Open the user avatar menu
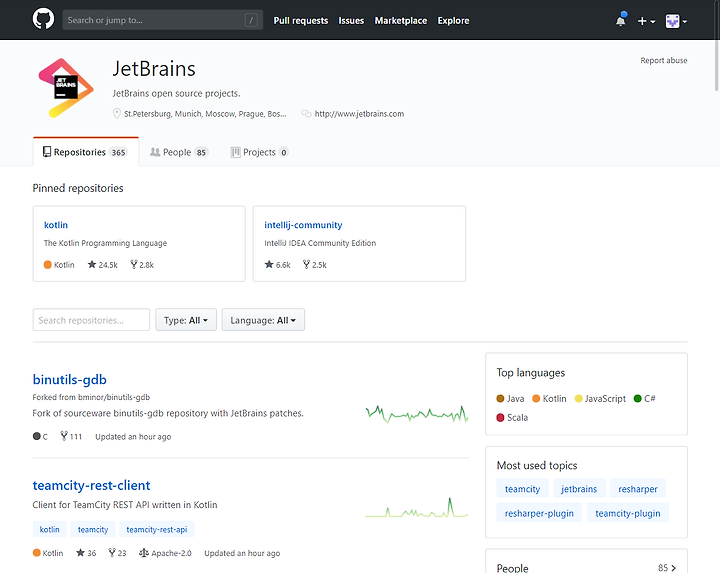 tap(676, 21)
